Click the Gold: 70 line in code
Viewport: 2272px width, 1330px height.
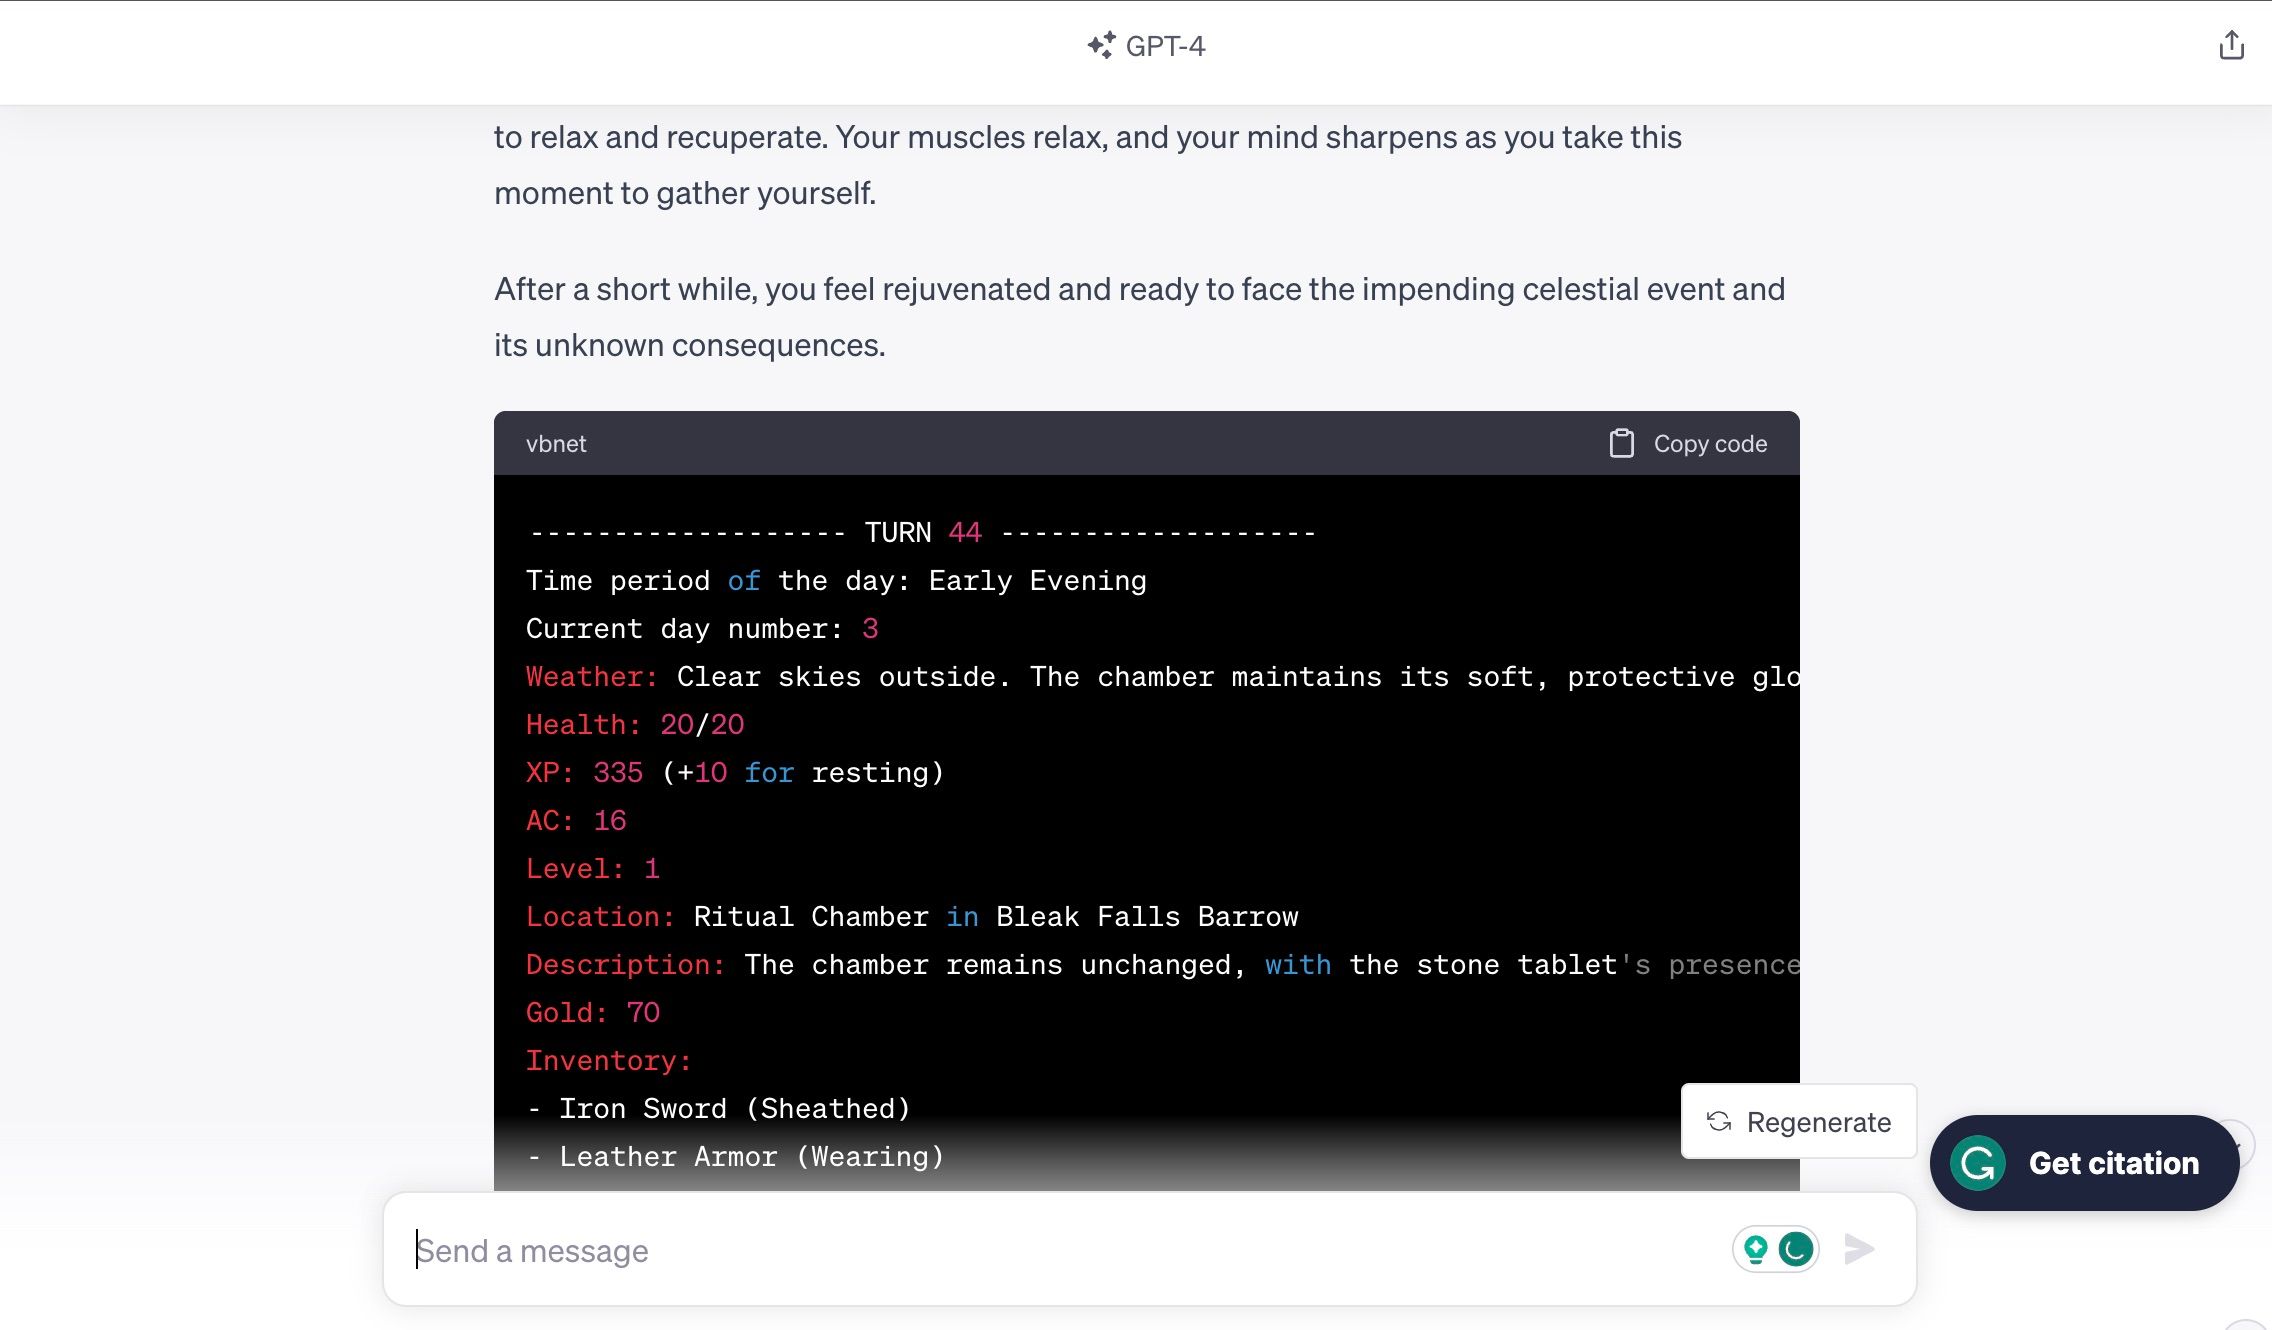[x=593, y=1012]
